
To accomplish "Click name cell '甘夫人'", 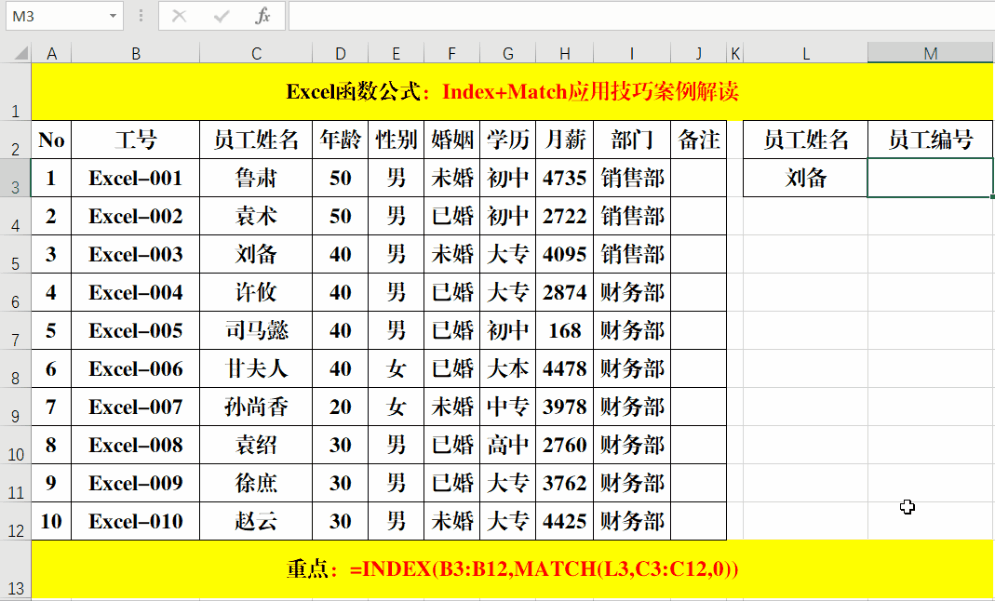I will click(256, 368).
